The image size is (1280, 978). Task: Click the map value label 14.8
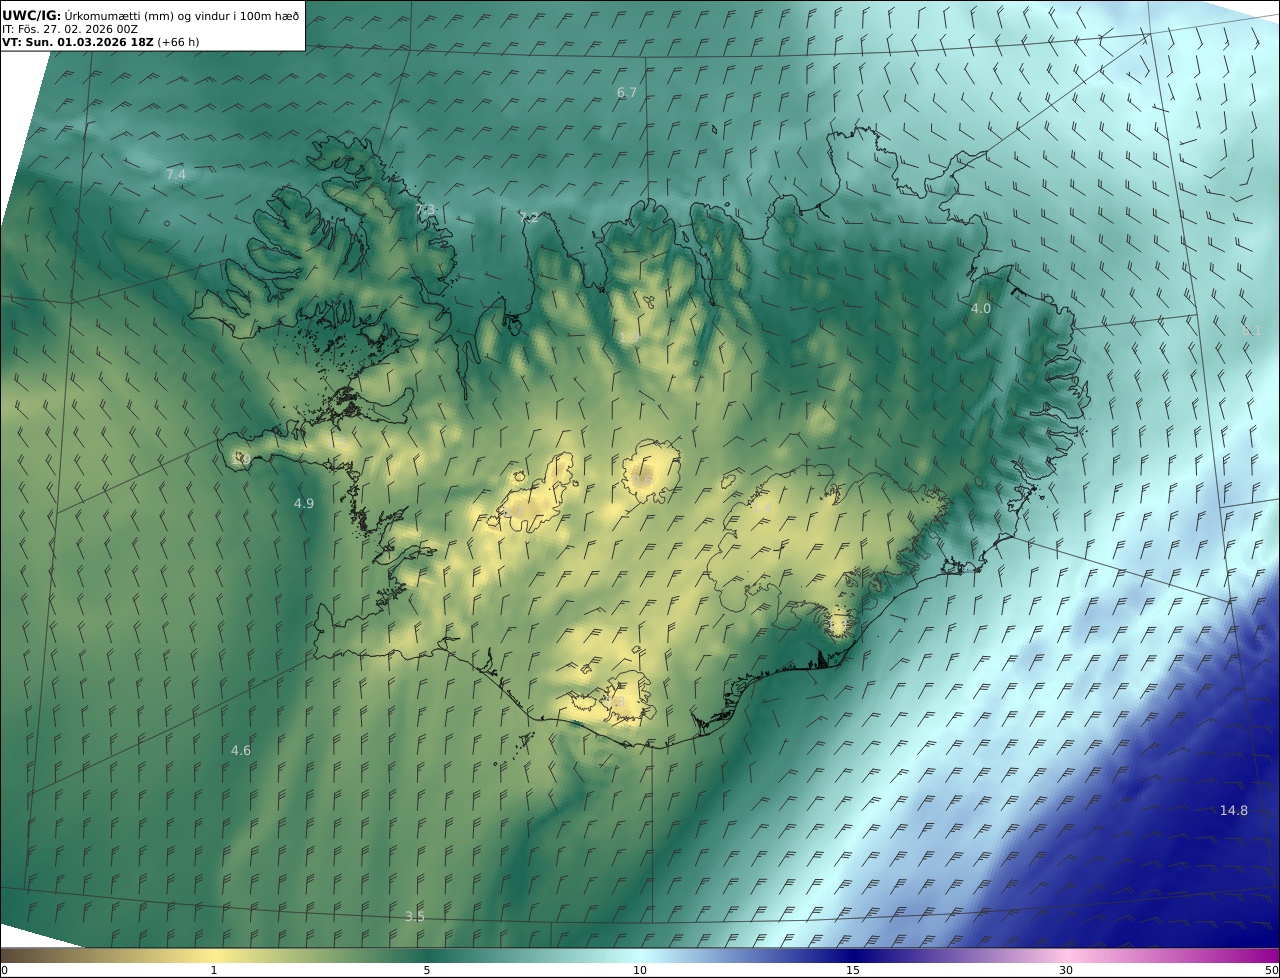1234,810
